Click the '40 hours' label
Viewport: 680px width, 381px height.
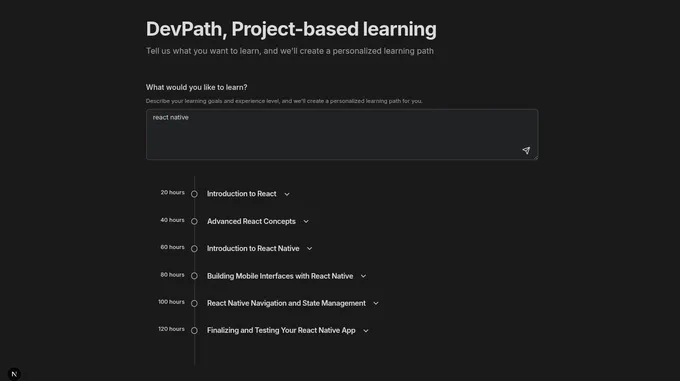[x=173, y=220]
